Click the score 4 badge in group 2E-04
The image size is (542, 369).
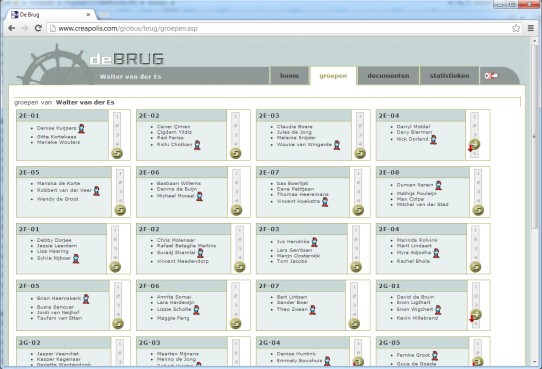coord(475,144)
